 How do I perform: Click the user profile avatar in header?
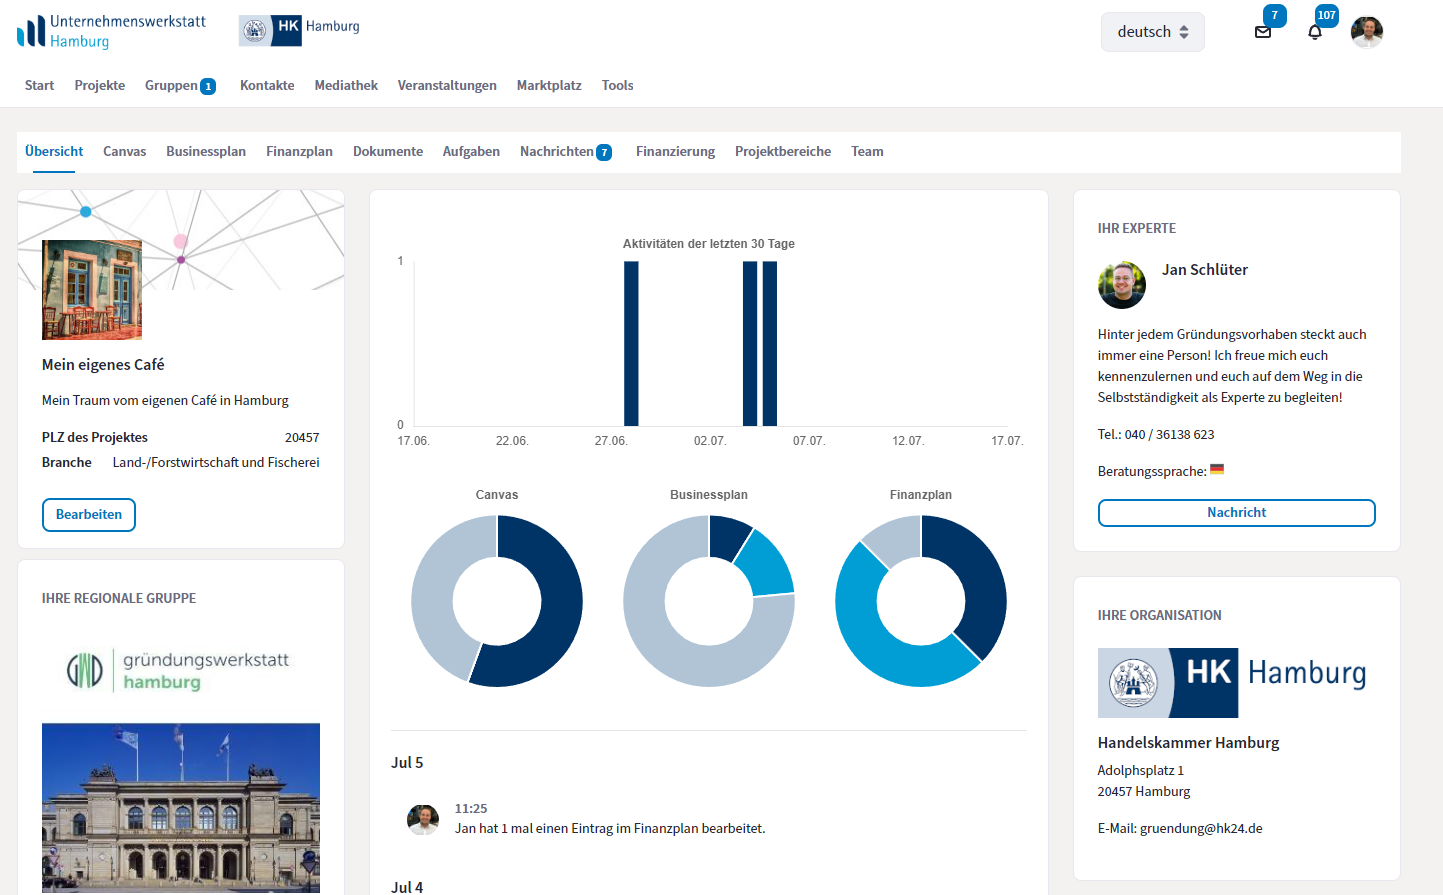[x=1366, y=32]
